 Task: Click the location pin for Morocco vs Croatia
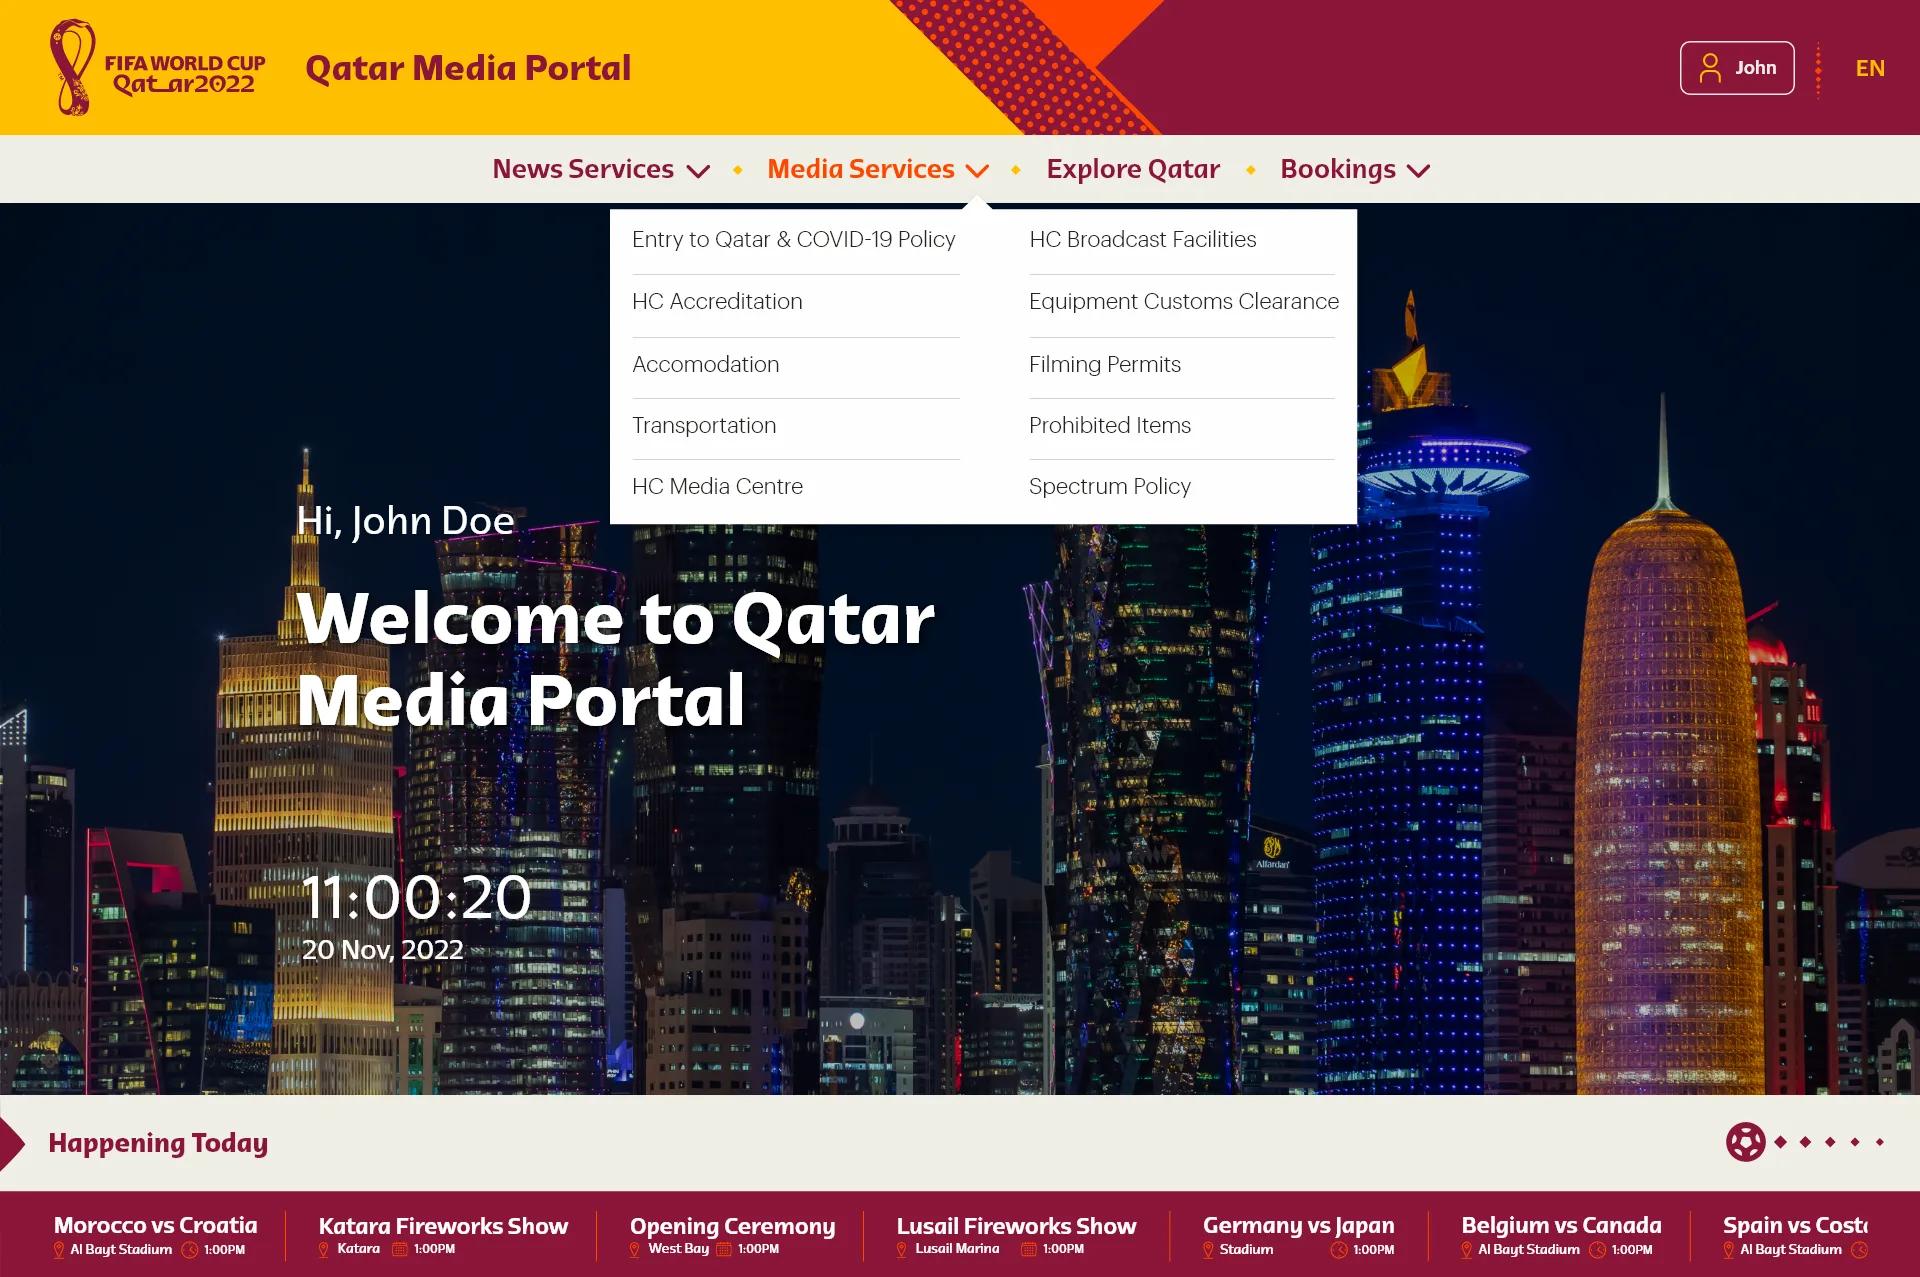click(59, 1250)
